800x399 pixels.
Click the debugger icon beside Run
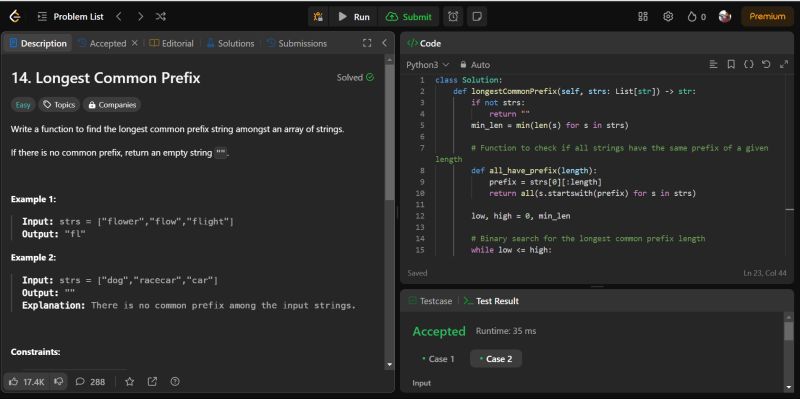click(318, 17)
